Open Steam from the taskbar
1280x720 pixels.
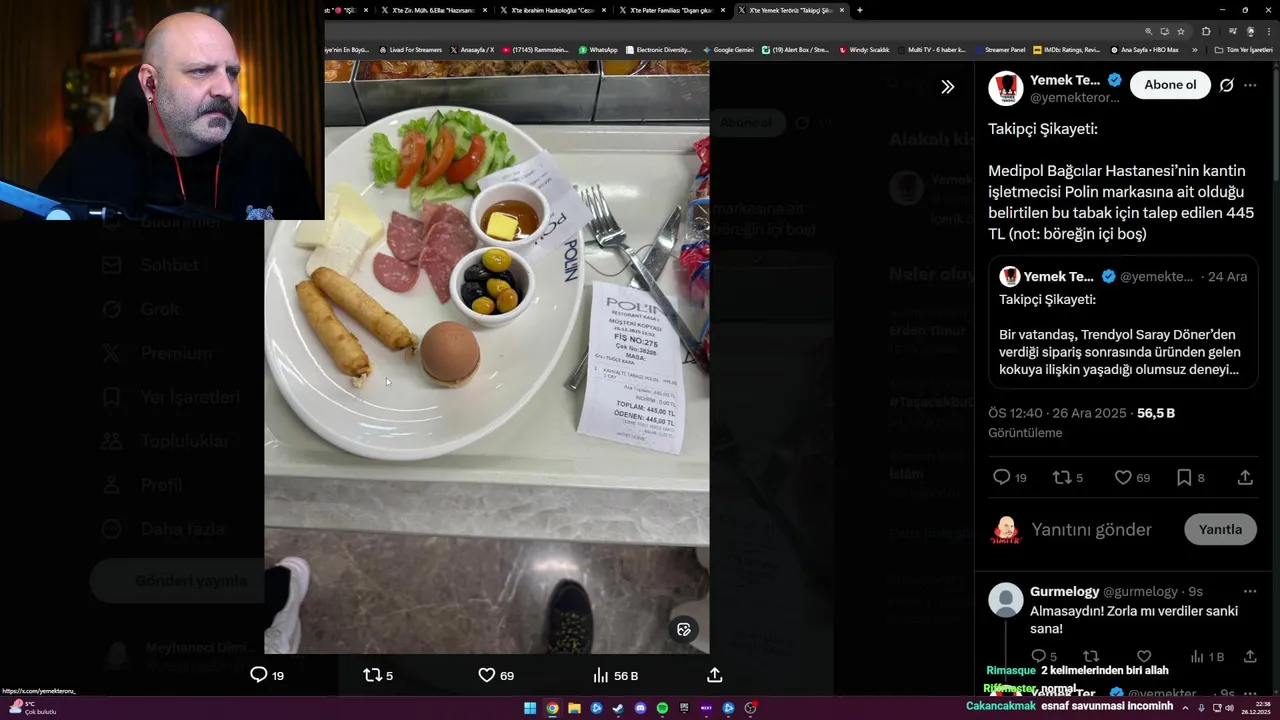[618, 708]
